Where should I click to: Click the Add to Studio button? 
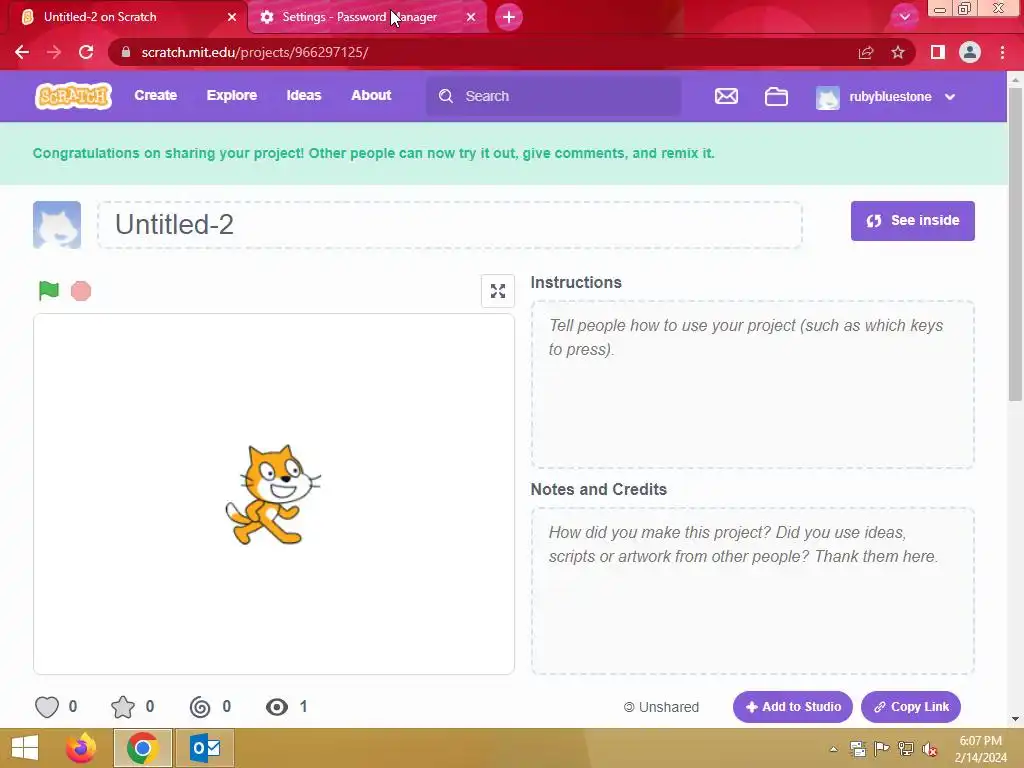(x=792, y=707)
